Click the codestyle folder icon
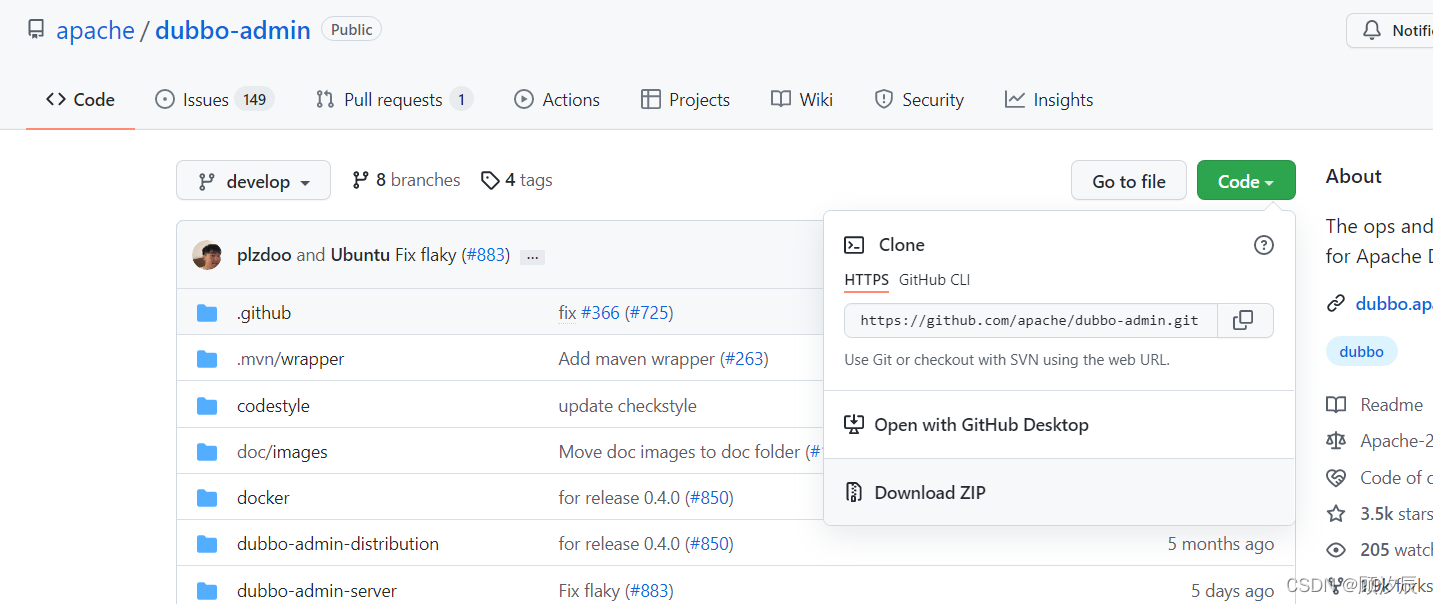The height and width of the screenshot is (604, 1433). click(x=207, y=406)
